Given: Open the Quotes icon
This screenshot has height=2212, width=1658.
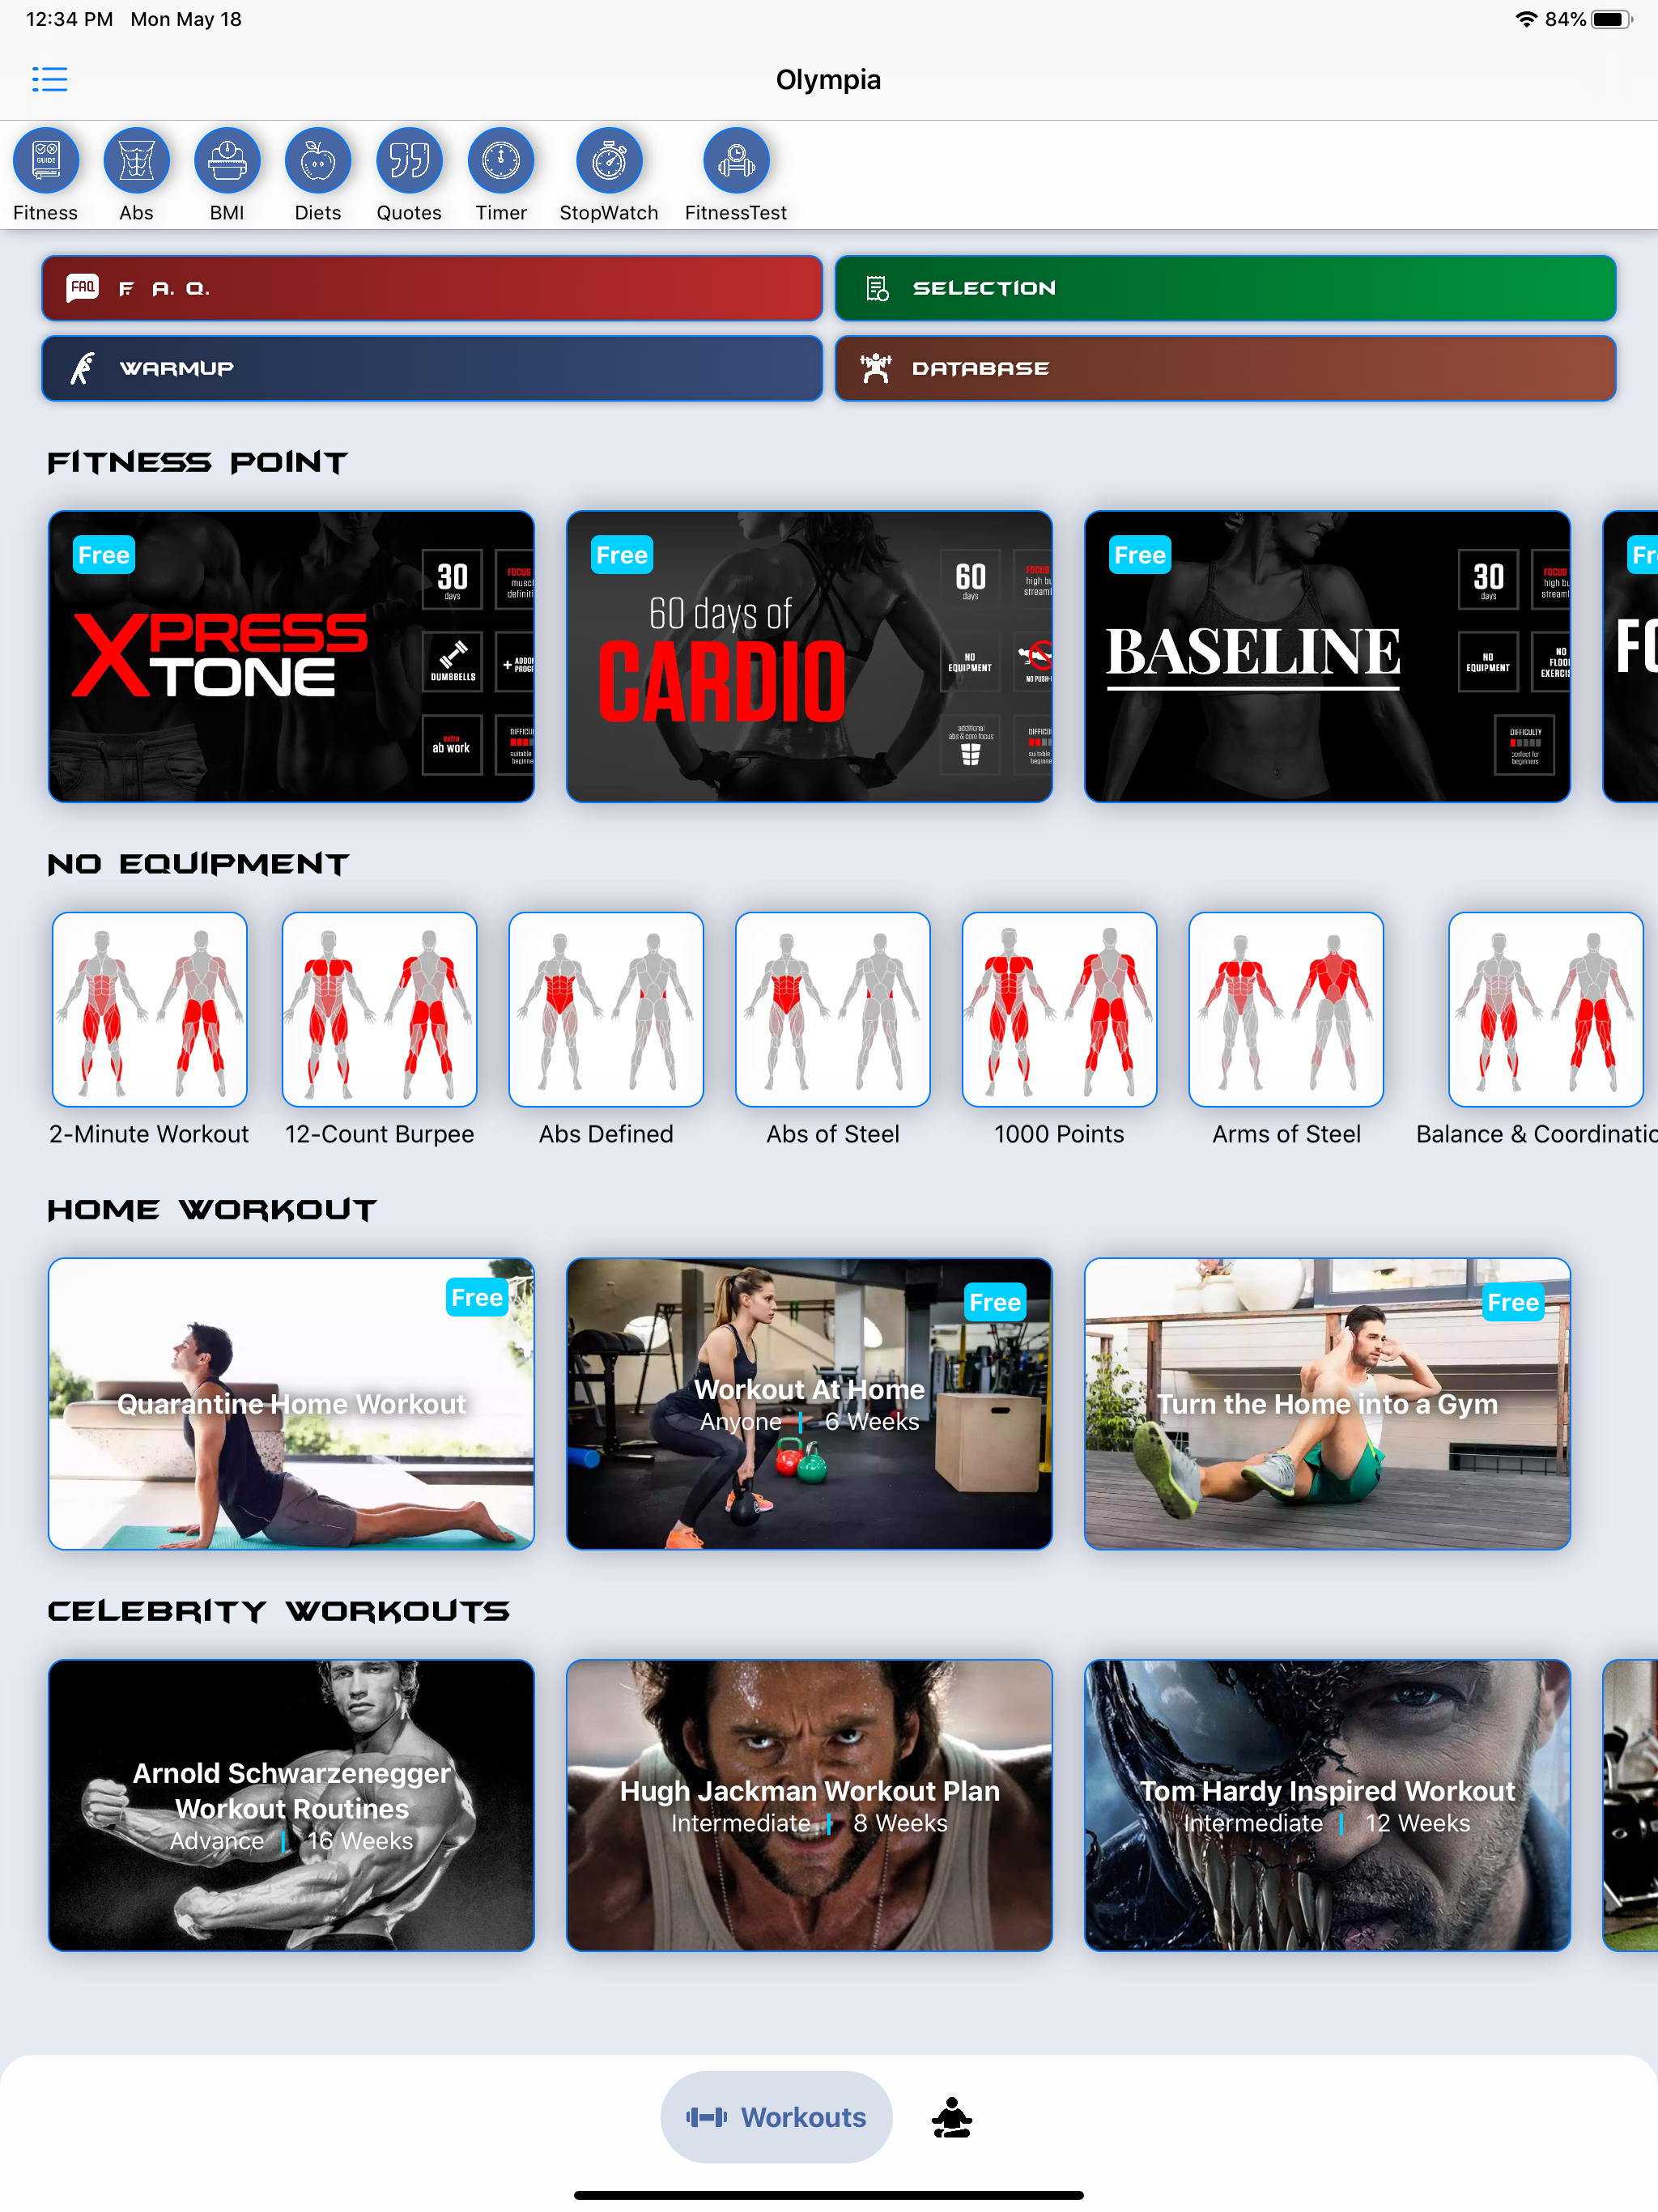Looking at the screenshot, I should click(409, 161).
